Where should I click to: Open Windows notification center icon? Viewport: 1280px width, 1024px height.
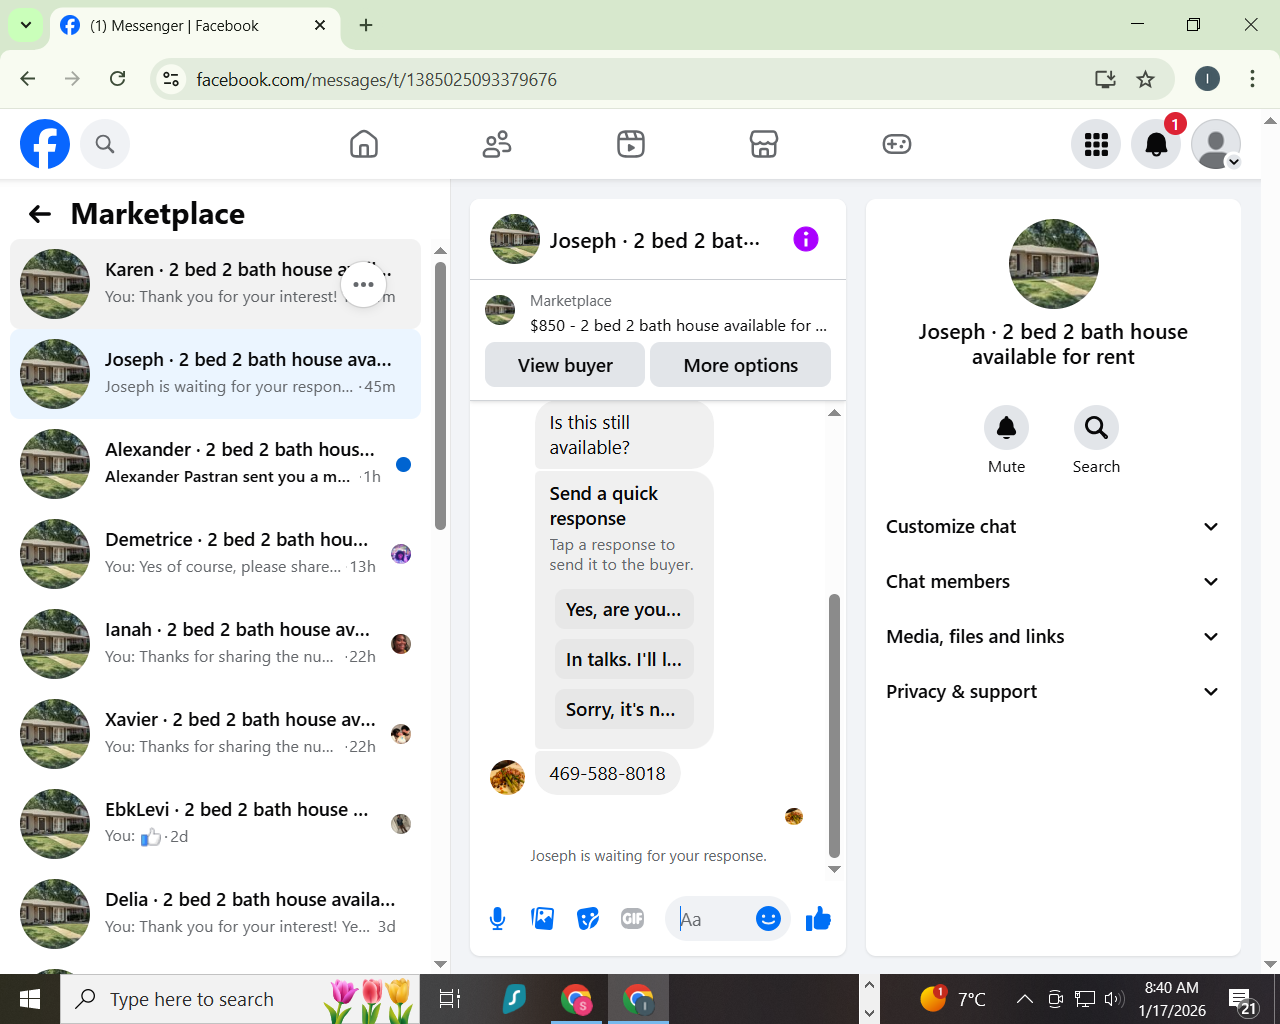(1243, 1000)
